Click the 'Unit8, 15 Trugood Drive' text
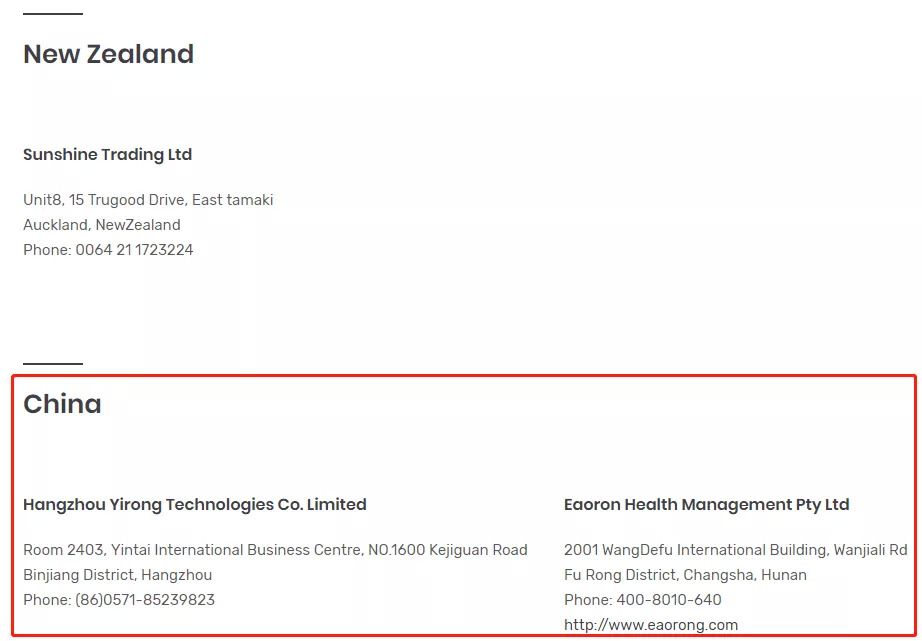Viewport: 922px width, 641px height. (x=104, y=200)
